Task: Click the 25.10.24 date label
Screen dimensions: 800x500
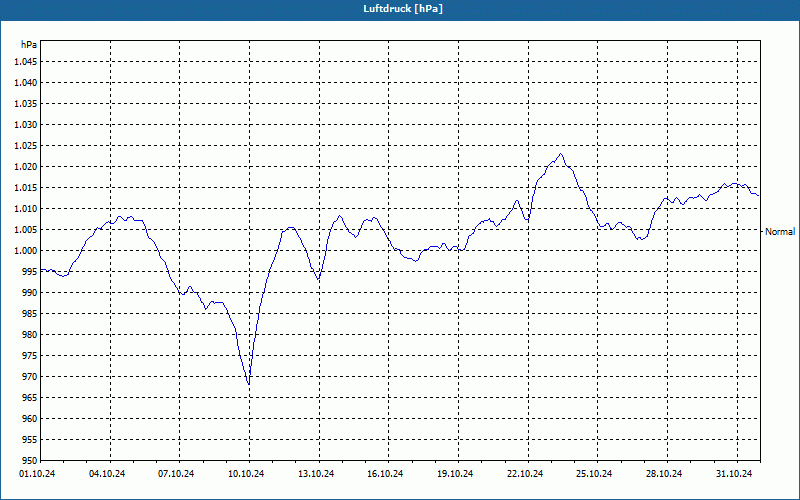Action: (x=594, y=474)
